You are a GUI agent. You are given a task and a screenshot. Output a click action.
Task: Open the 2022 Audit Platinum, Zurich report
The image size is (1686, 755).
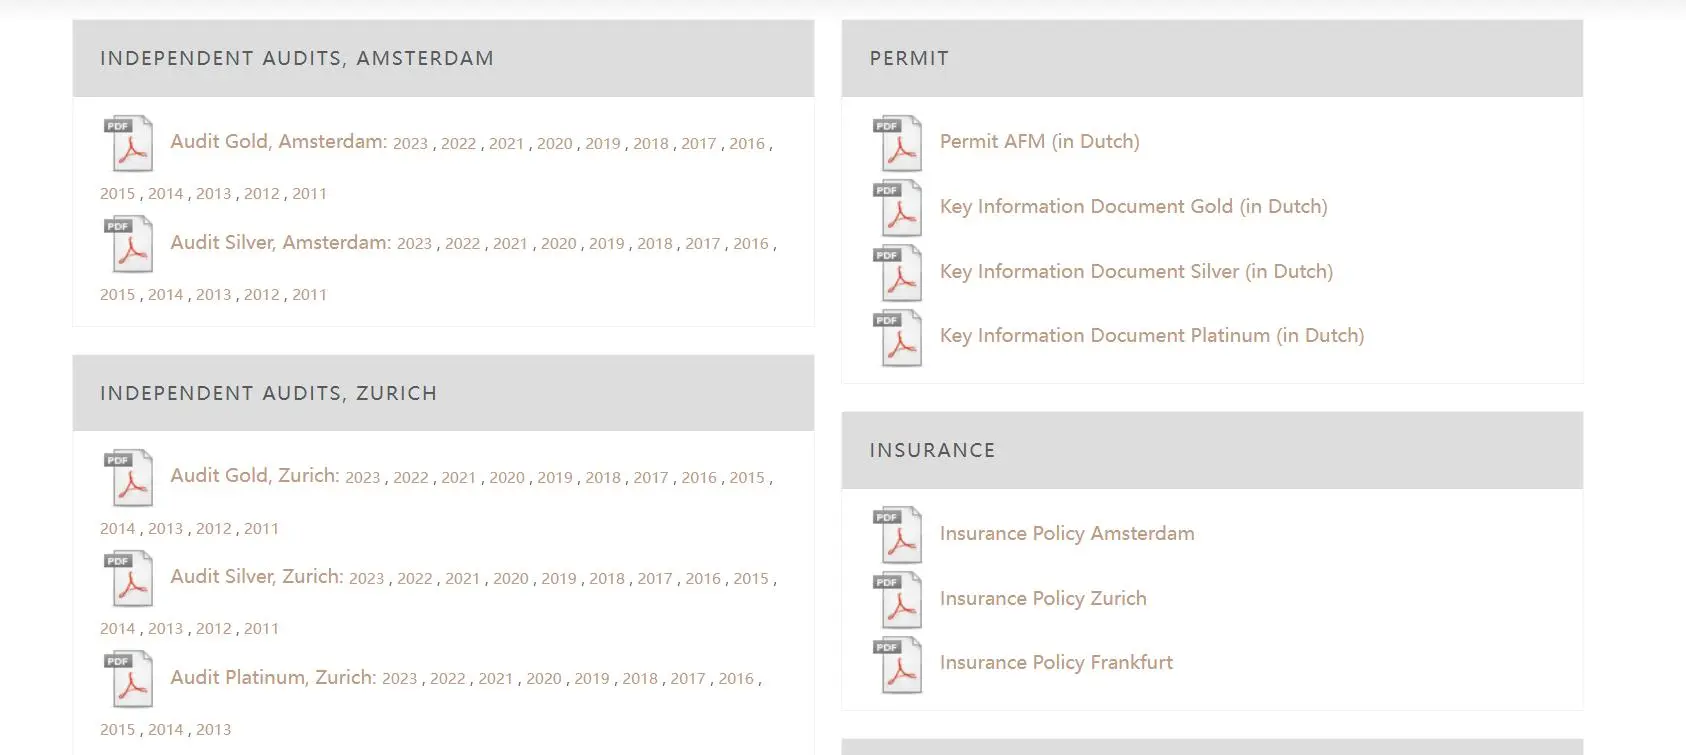447,679
